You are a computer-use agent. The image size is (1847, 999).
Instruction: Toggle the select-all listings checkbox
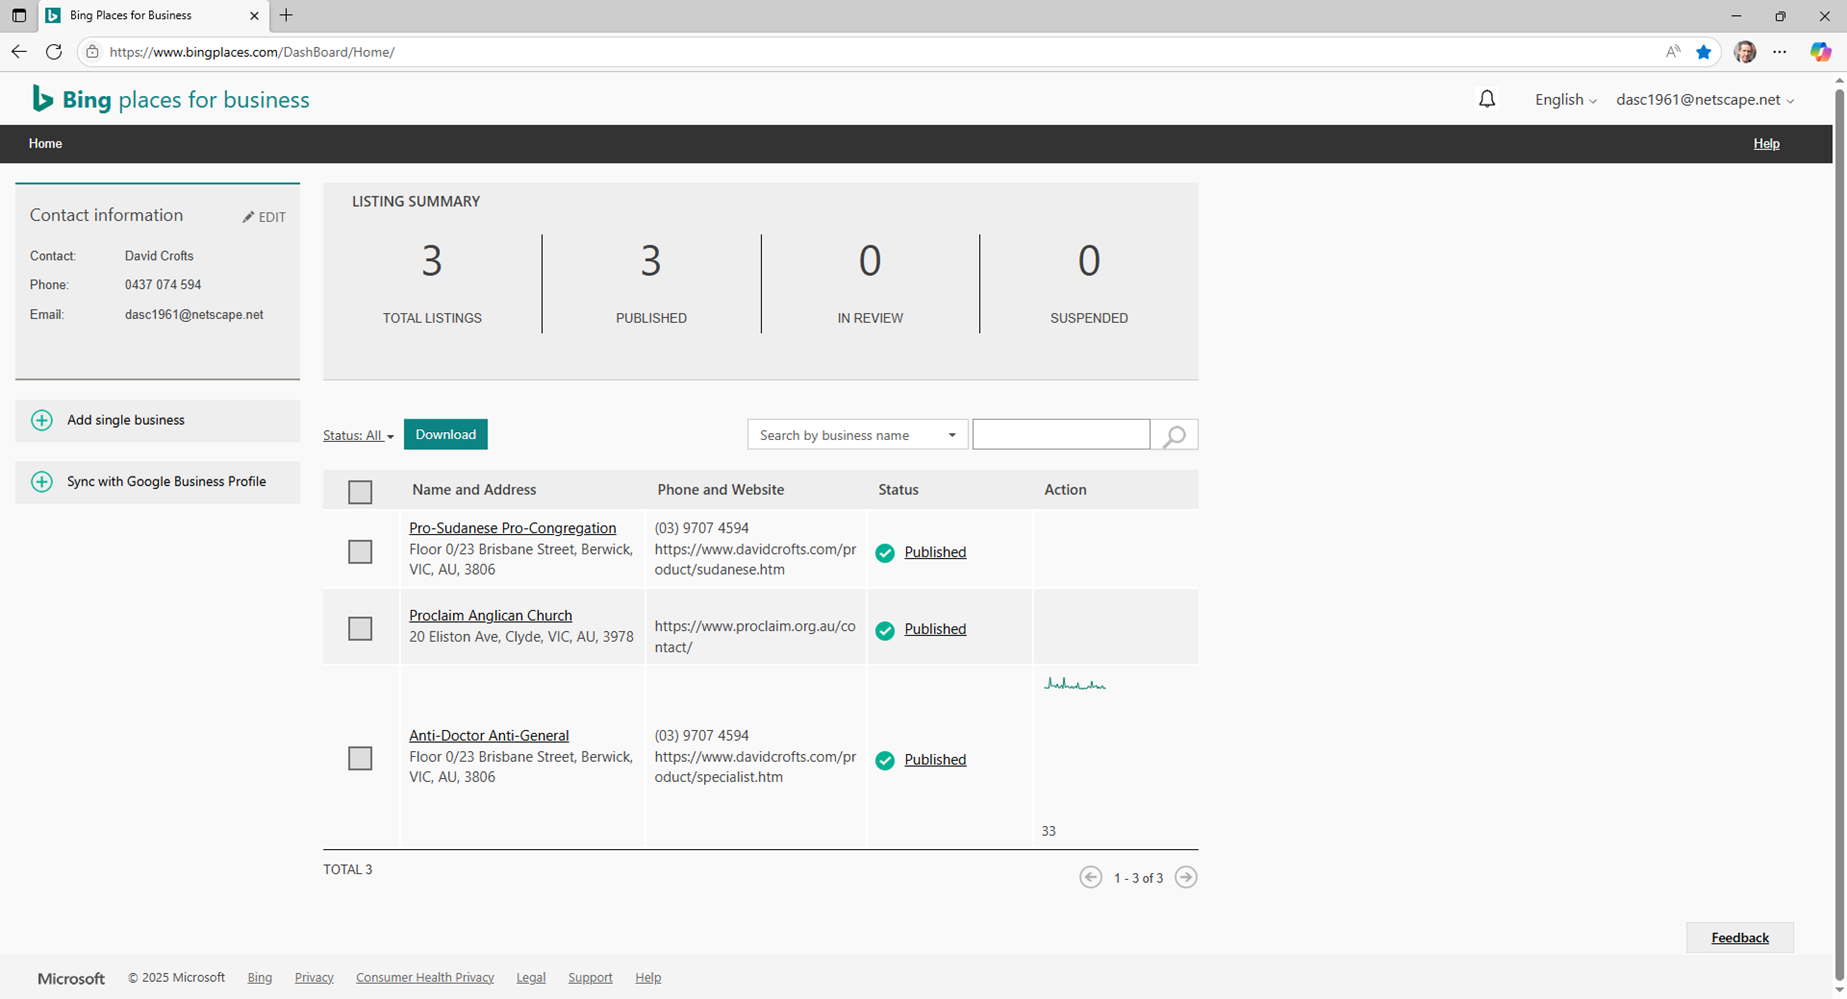[360, 492]
